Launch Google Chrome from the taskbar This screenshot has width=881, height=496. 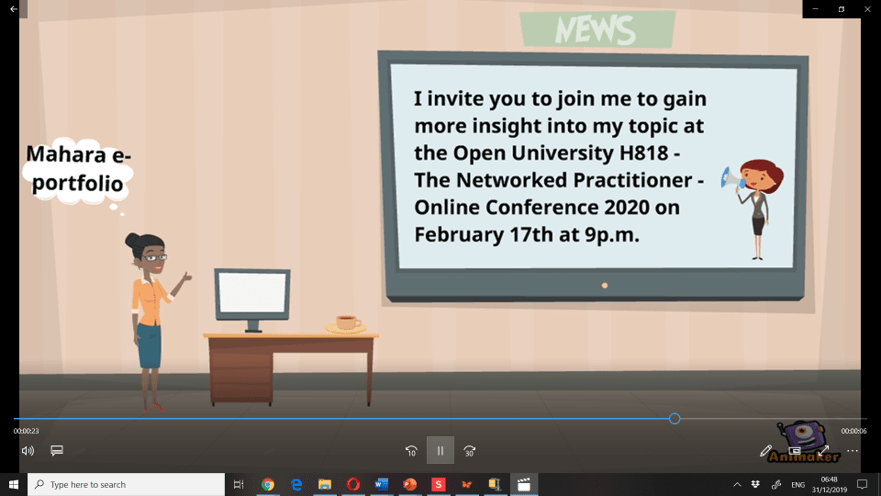pos(268,484)
